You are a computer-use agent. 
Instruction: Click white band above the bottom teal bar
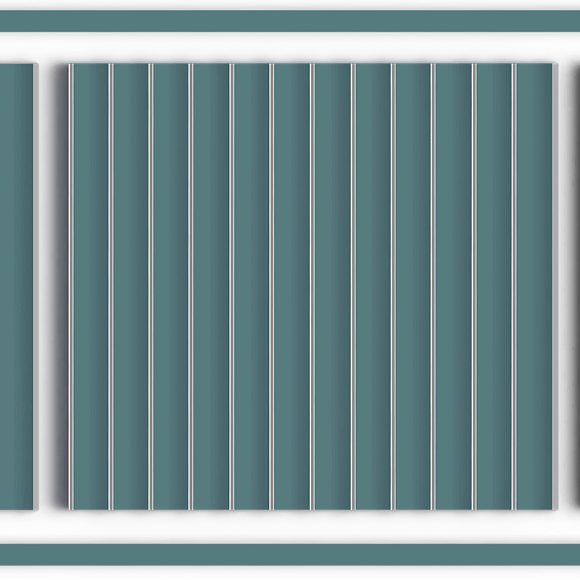click(x=290, y=527)
